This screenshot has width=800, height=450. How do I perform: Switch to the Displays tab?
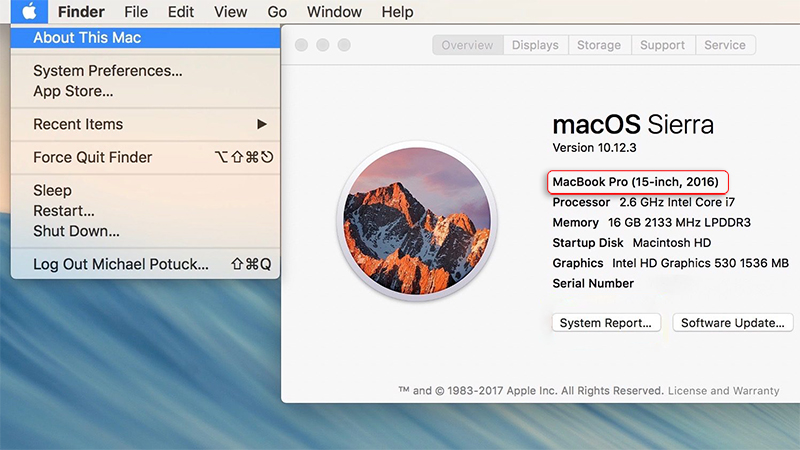(535, 45)
